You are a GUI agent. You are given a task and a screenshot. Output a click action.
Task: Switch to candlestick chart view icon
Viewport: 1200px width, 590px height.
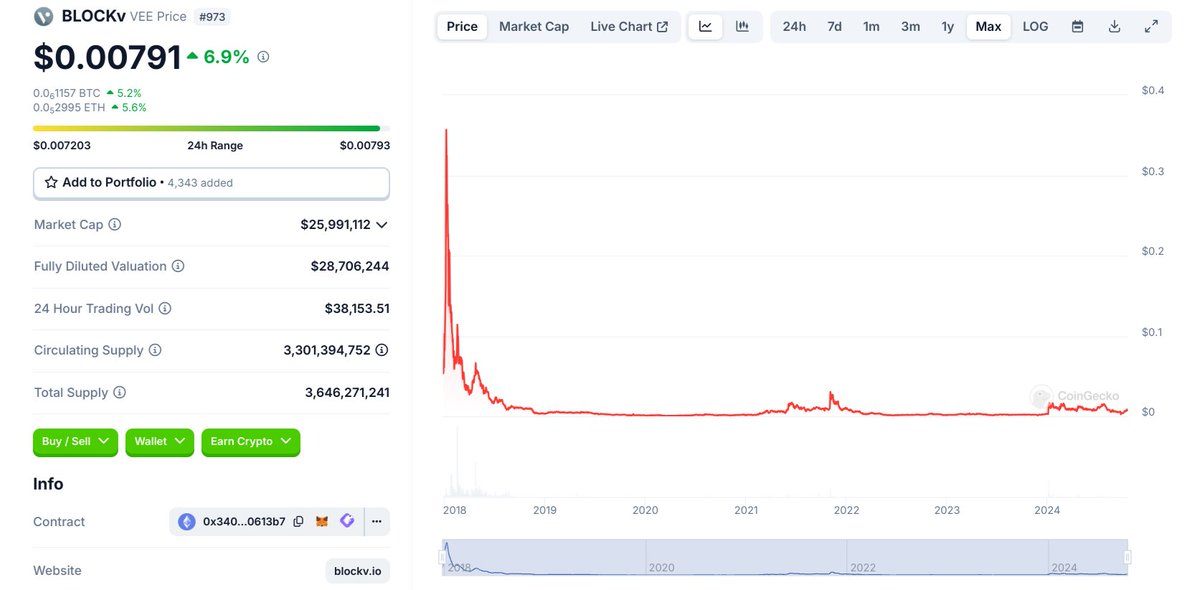coord(742,27)
